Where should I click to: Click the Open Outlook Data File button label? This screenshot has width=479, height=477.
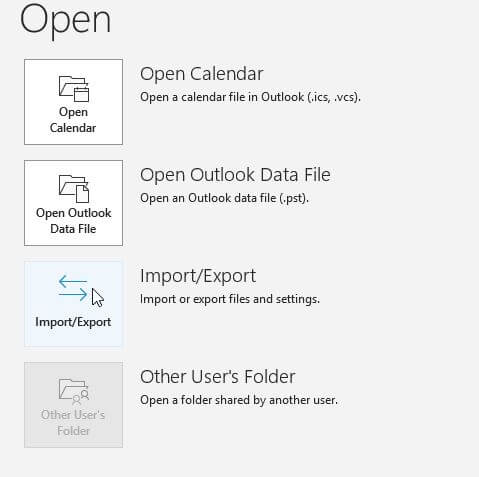[73, 221]
